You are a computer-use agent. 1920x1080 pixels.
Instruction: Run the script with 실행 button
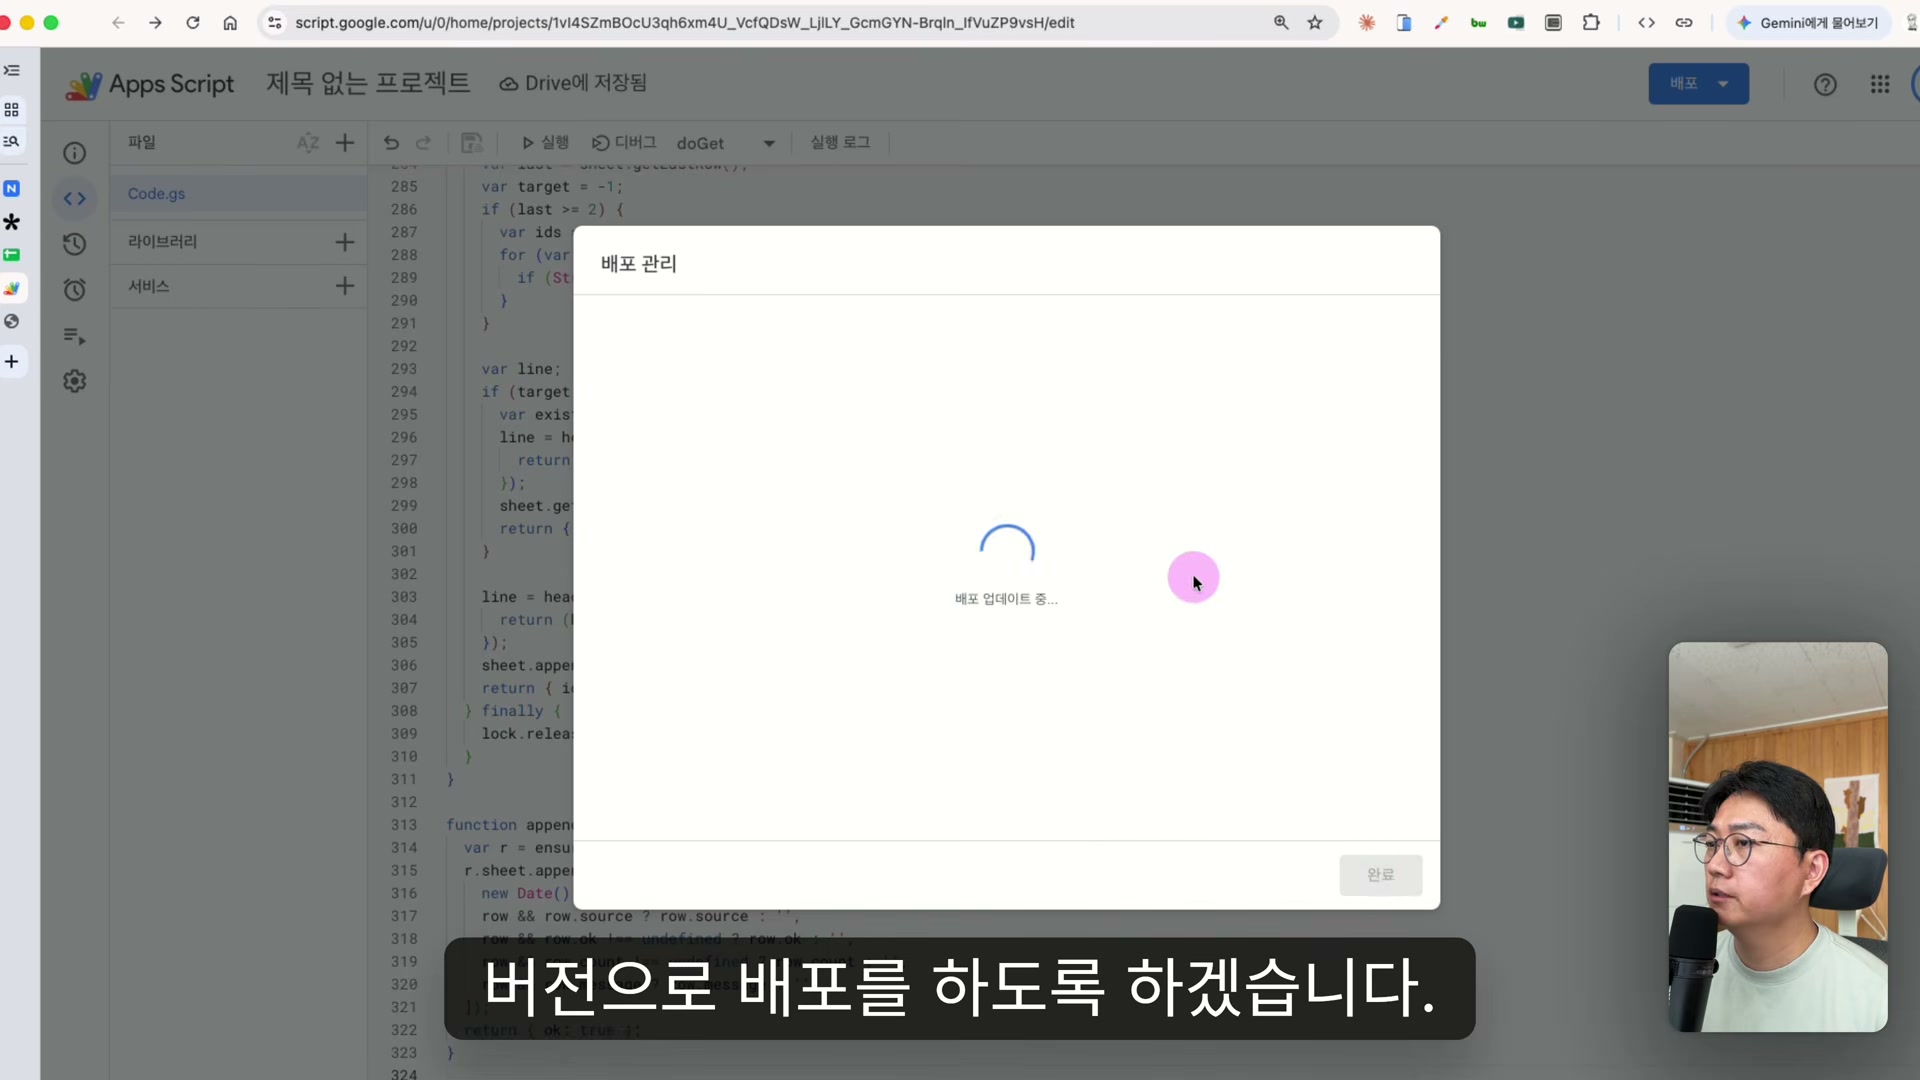click(x=545, y=143)
